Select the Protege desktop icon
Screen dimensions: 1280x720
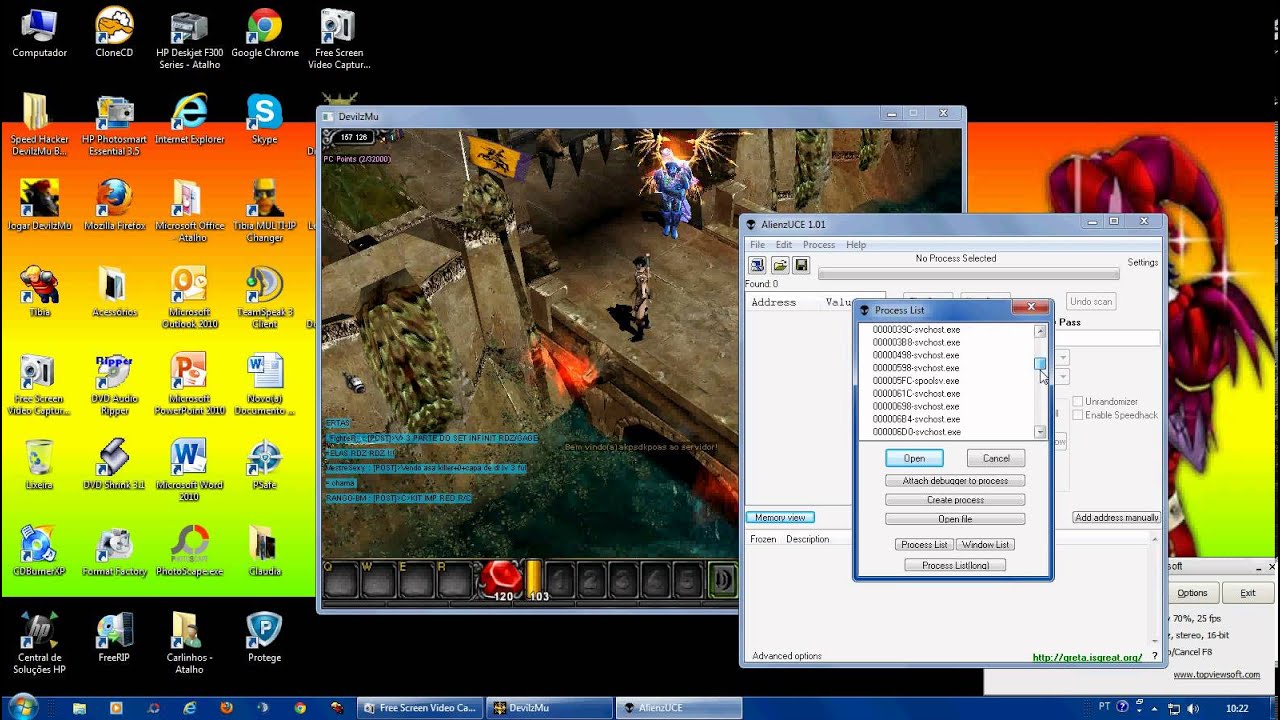[265, 637]
